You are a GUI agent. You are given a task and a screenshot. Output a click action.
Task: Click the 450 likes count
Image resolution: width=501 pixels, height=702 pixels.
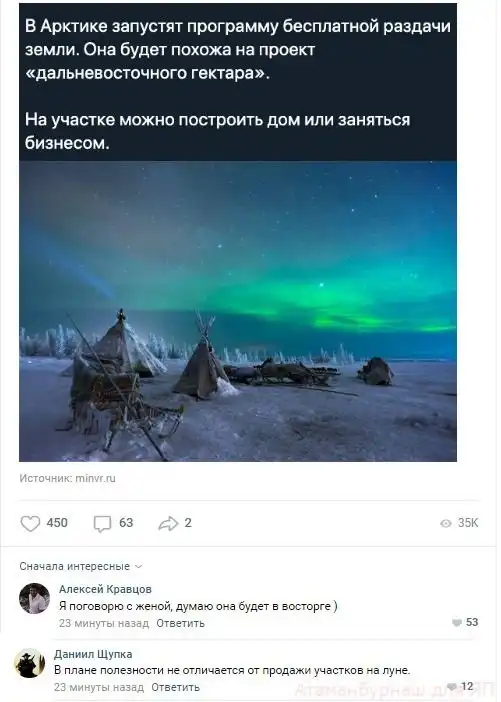tap(57, 523)
